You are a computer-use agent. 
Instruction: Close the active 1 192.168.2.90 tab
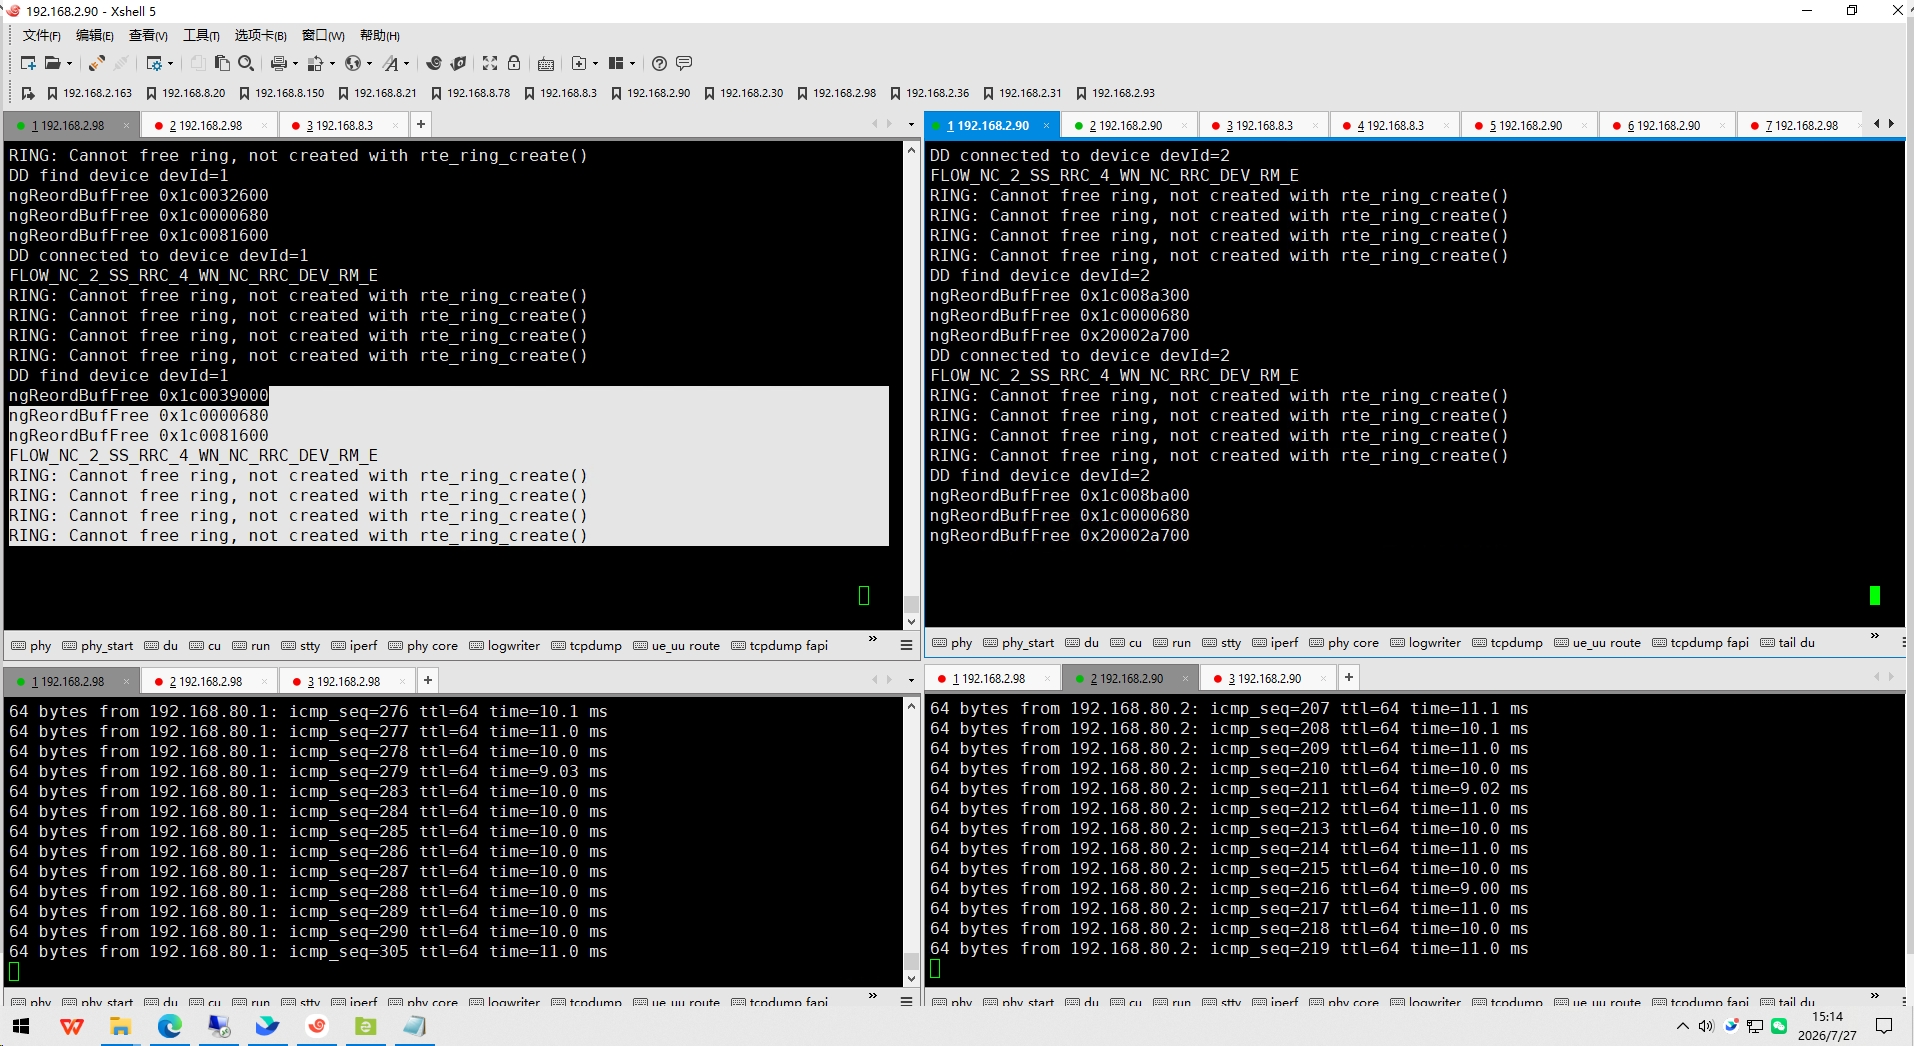tap(1046, 126)
